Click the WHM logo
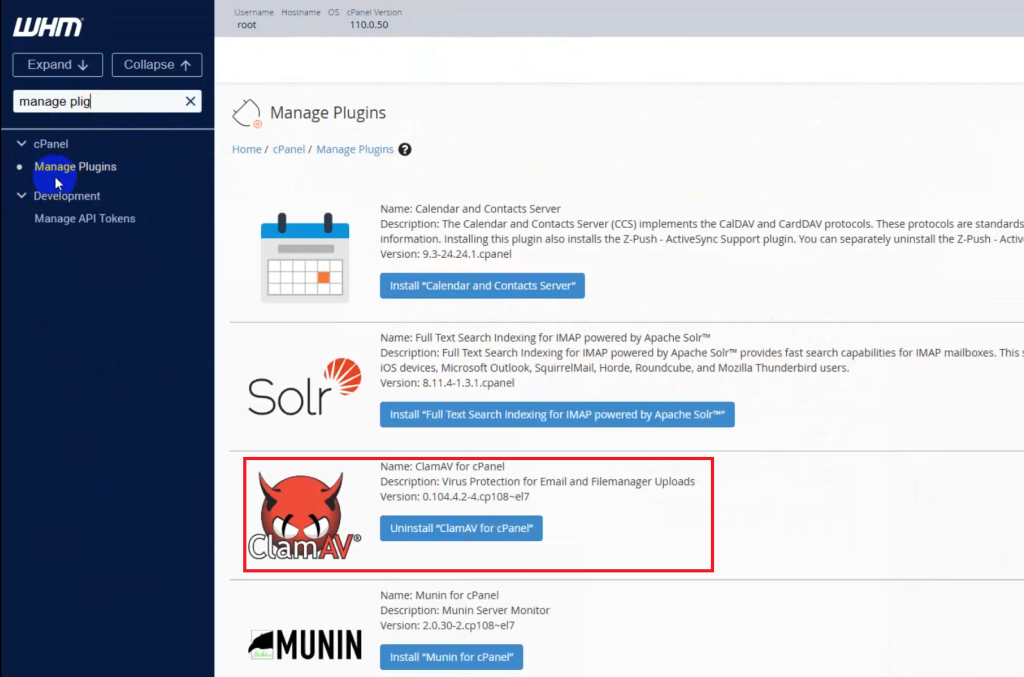 click(x=48, y=27)
